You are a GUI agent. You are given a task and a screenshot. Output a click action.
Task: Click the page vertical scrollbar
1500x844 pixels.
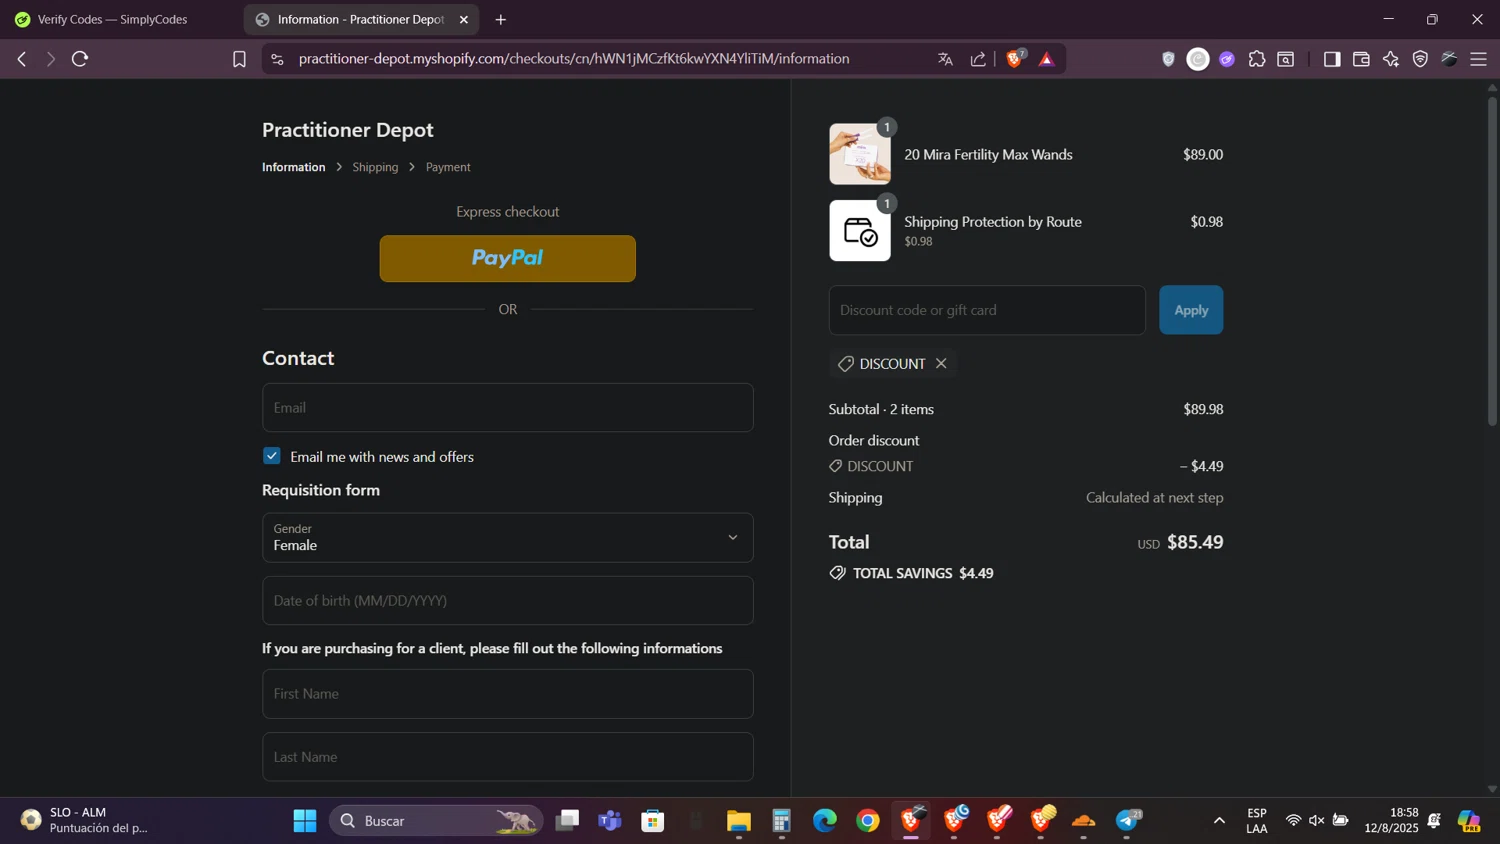pyautogui.click(x=1492, y=260)
